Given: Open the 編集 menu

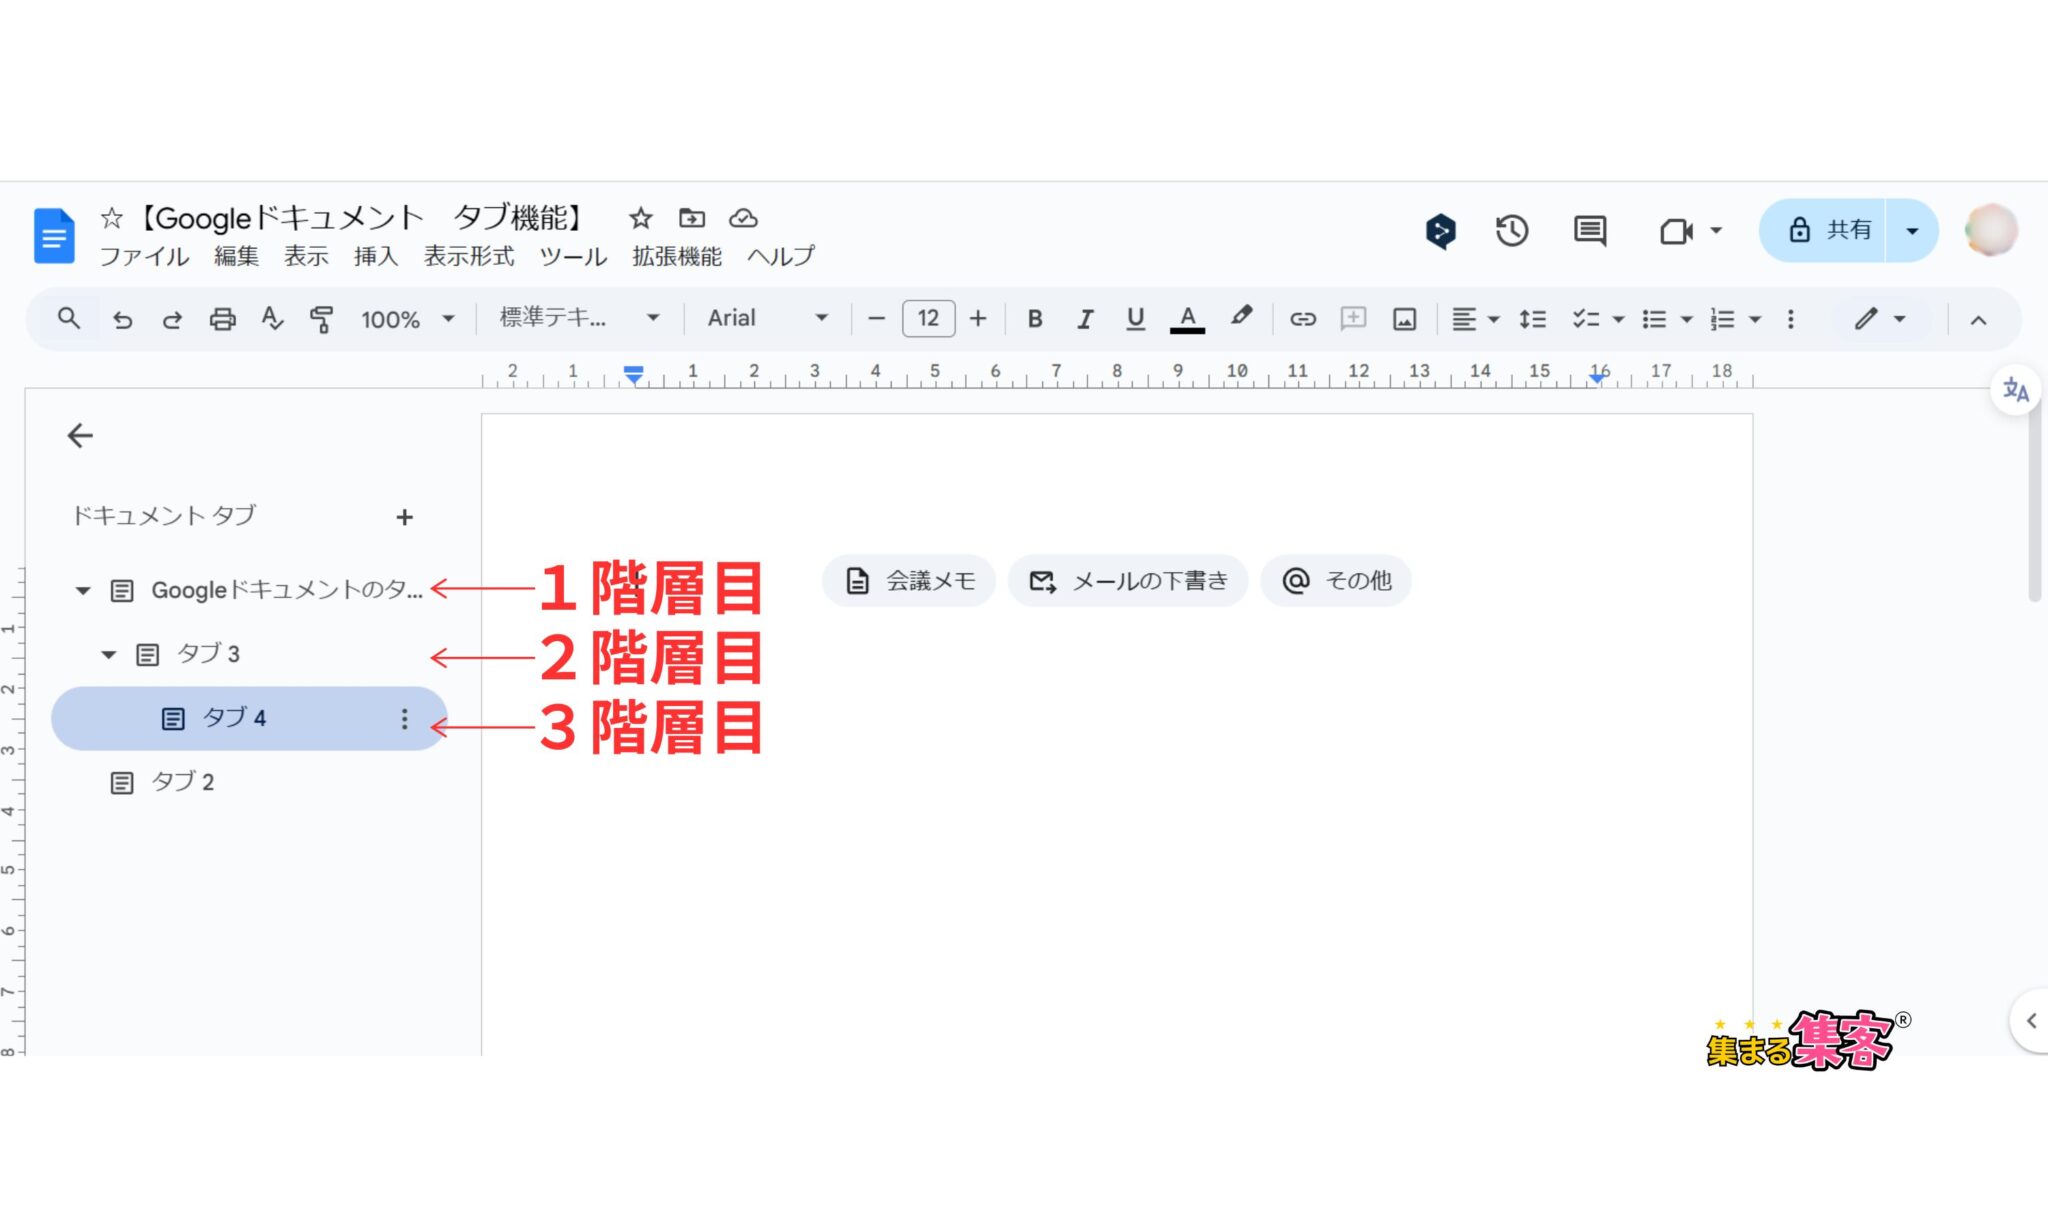Looking at the screenshot, I should click(x=236, y=256).
